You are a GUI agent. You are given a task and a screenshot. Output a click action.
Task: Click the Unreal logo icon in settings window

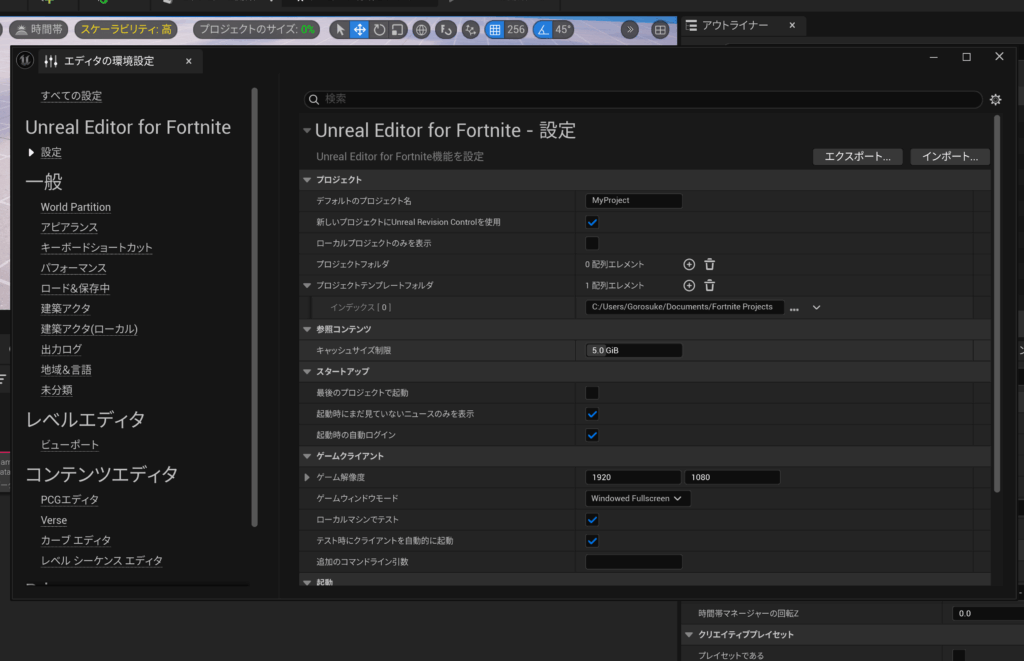point(25,61)
